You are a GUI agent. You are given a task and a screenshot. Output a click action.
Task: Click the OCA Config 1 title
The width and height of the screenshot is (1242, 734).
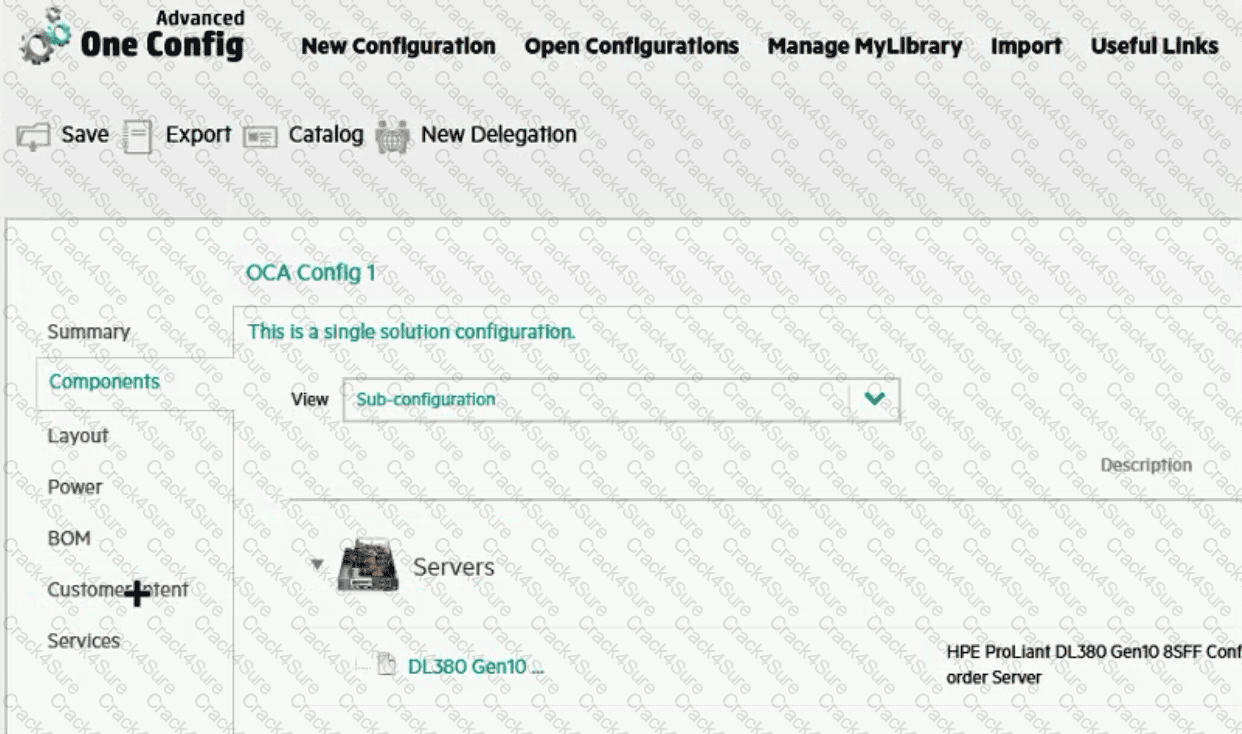(311, 272)
